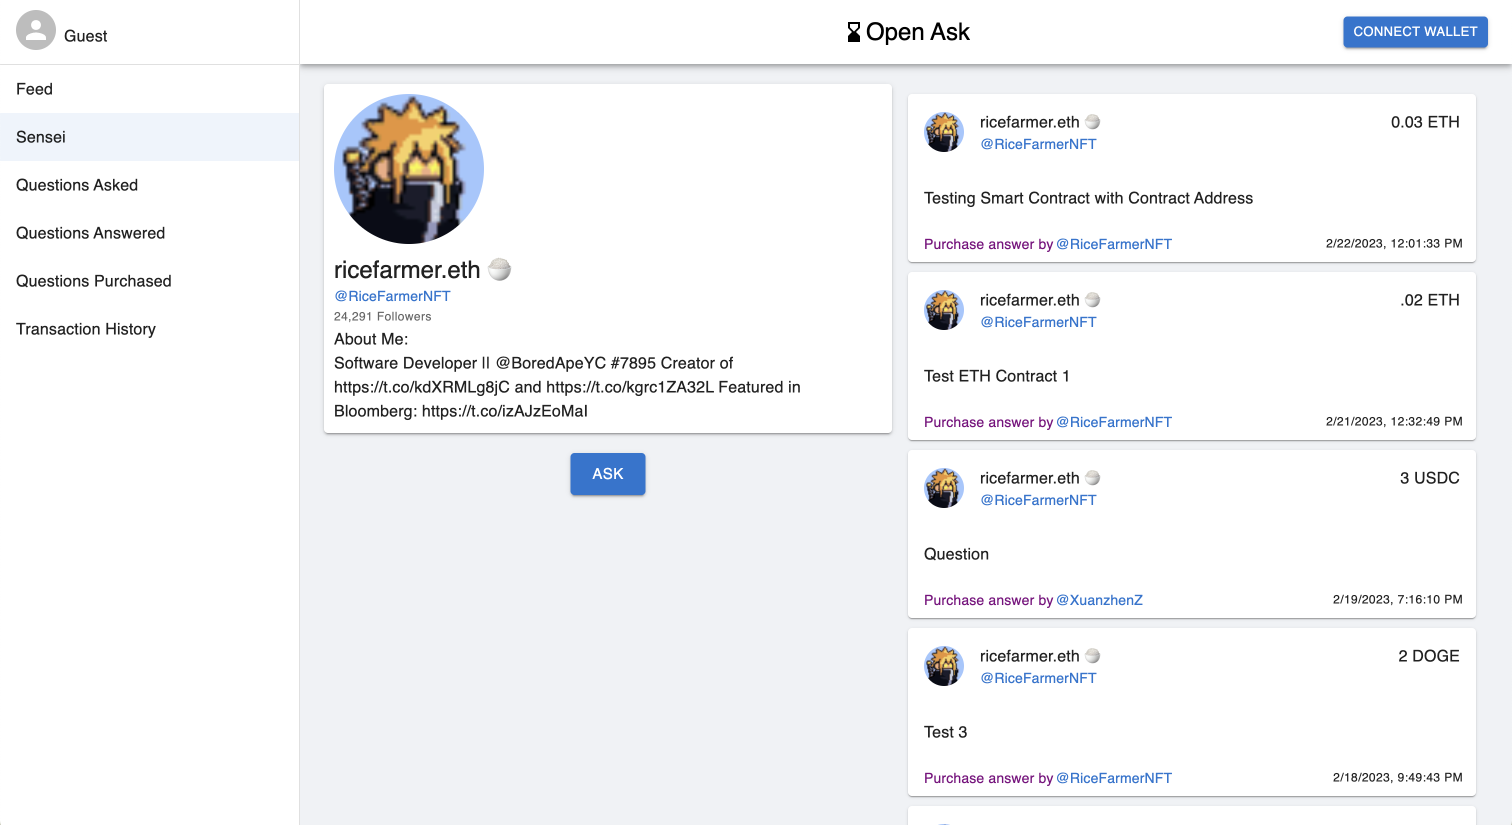Click the avatar on the Test ETH Contract 1 card
The height and width of the screenshot is (825, 1512).
pyautogui.click(x=944, y=310)
